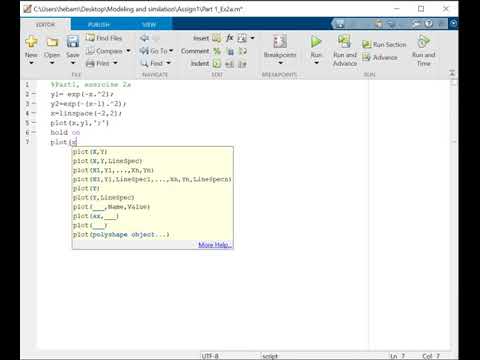
Task: Toggle the breakpoint dash on line 4
Action: pyautogui.click(x=34, y=113)
